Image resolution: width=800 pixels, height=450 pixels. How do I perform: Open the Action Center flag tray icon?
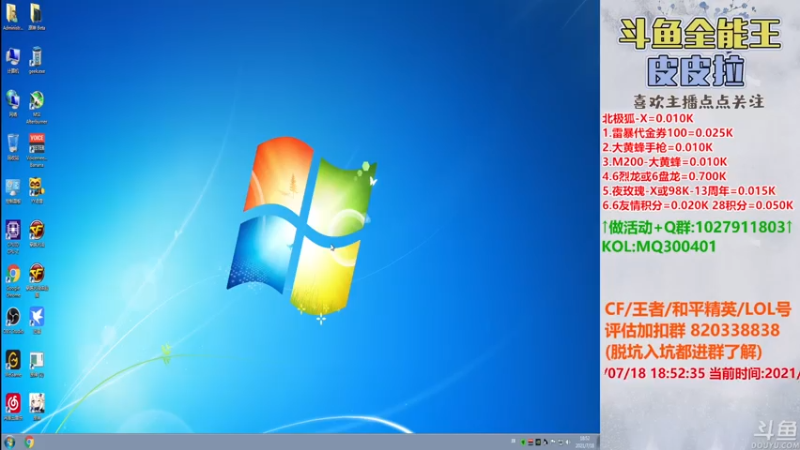tap(553, 442)
